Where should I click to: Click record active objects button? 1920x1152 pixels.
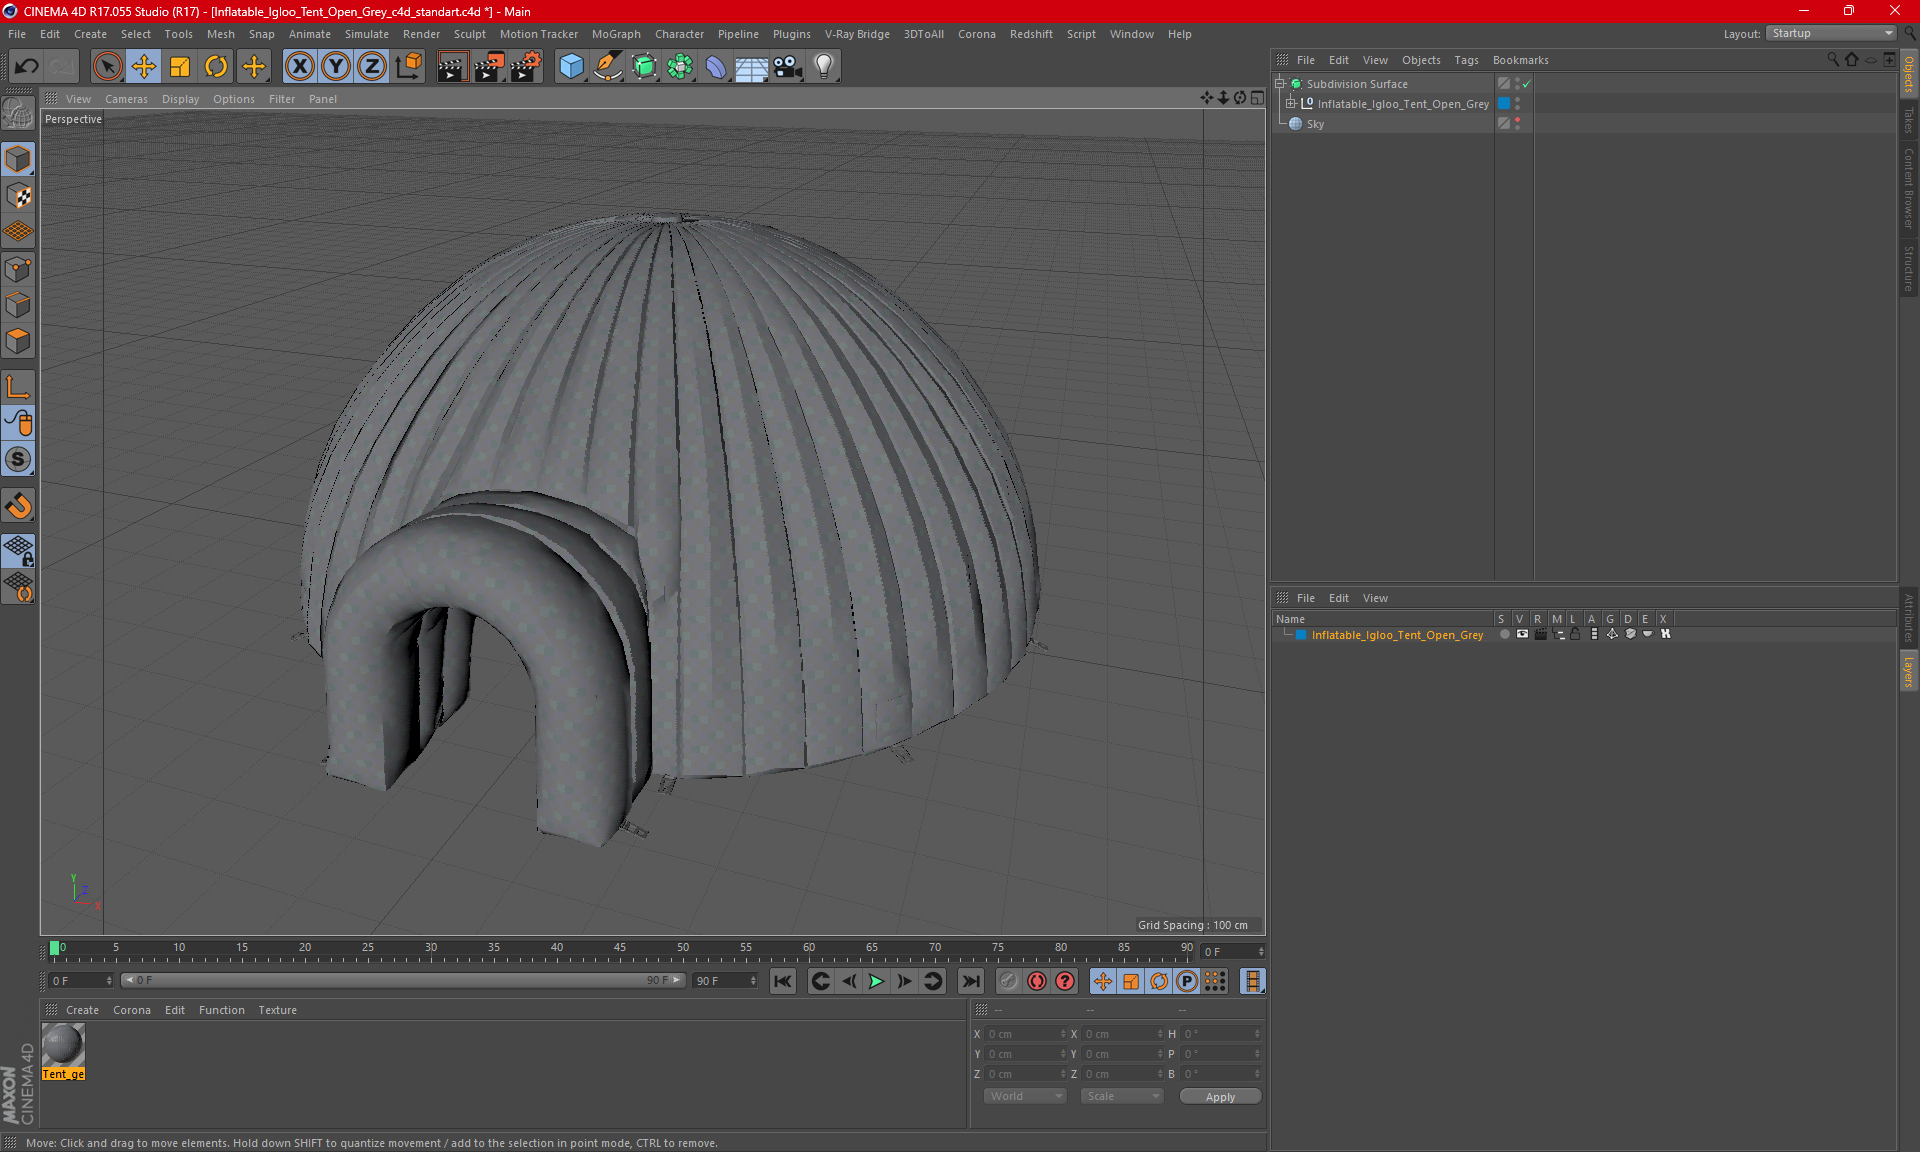point(1009,981)
